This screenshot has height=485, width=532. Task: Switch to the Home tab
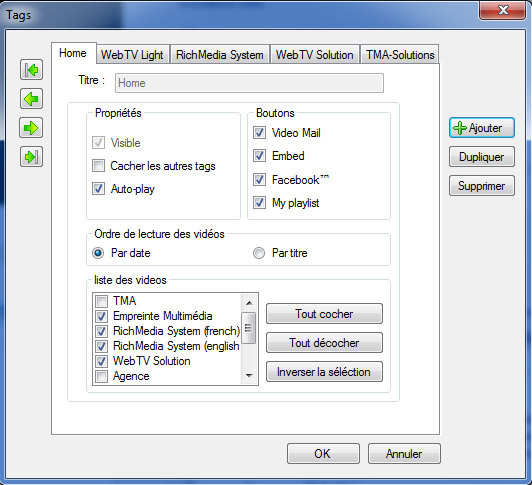(x=73, y=53)
